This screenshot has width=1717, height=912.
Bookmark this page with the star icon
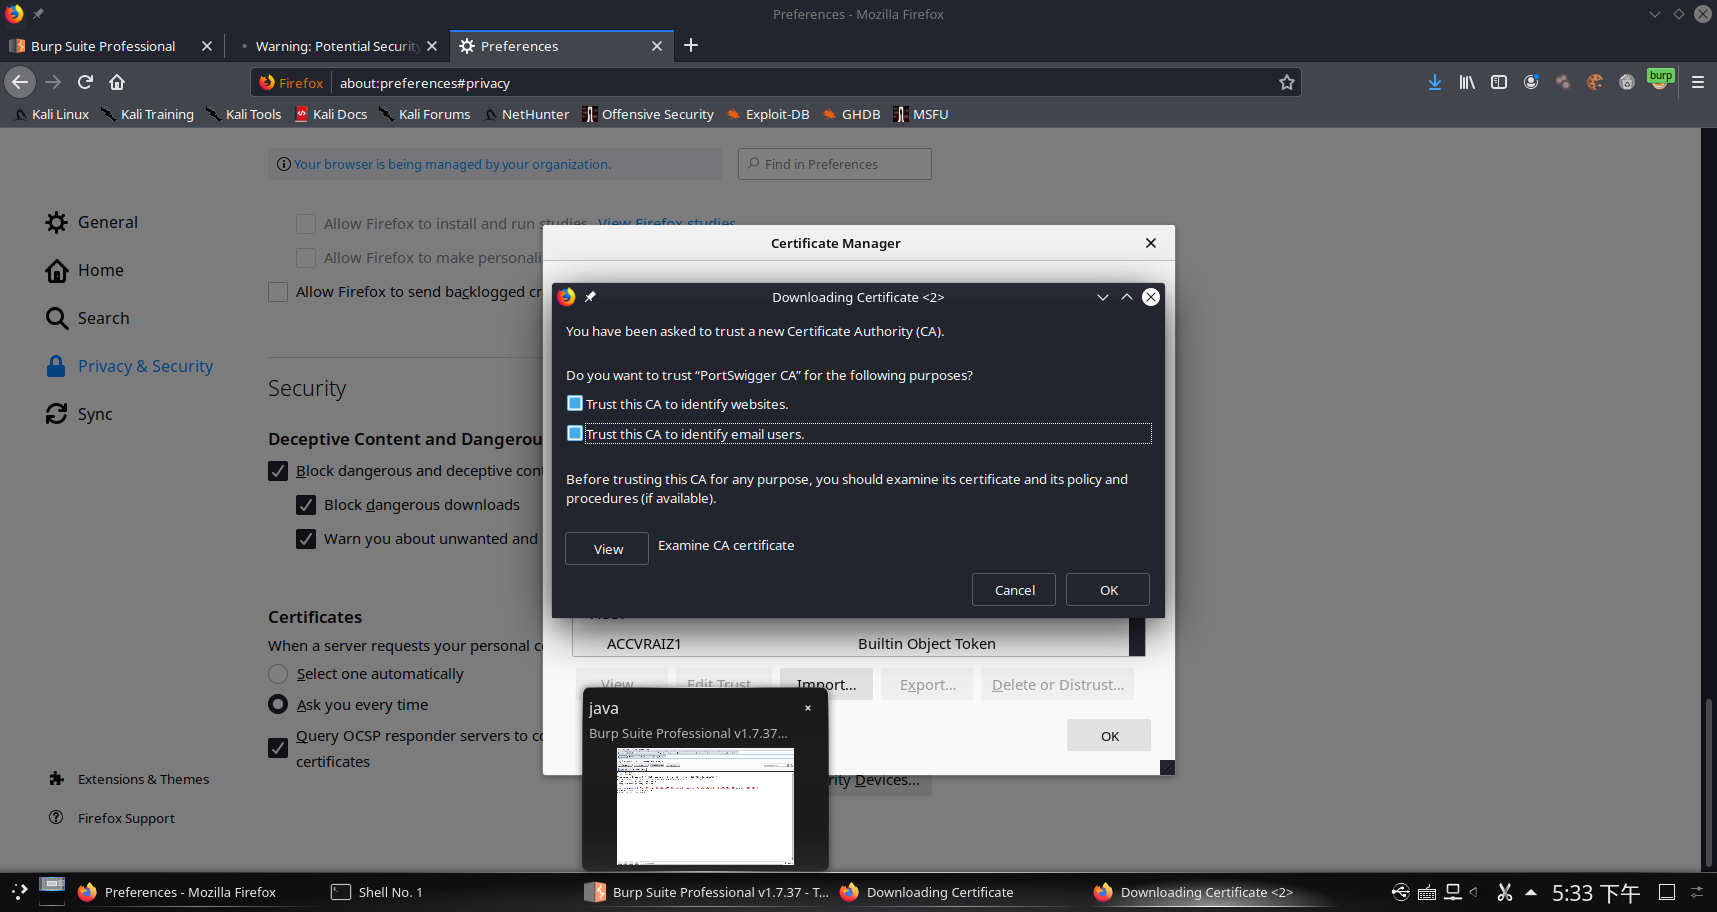pyautogui.click(x=1287, y=82)
